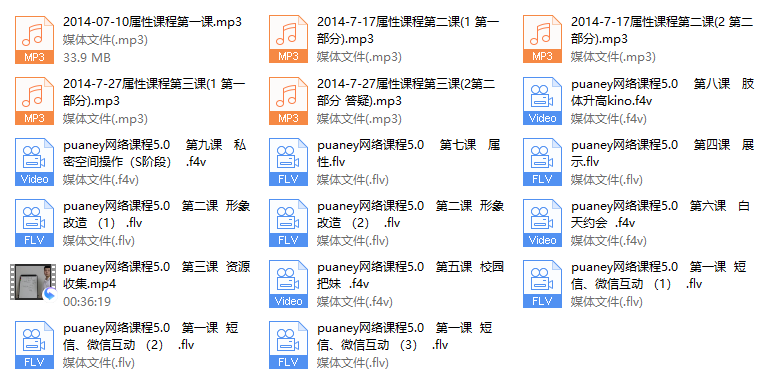Select filename text 第八课 肢体升高kino.f4v

coord(663,93)
